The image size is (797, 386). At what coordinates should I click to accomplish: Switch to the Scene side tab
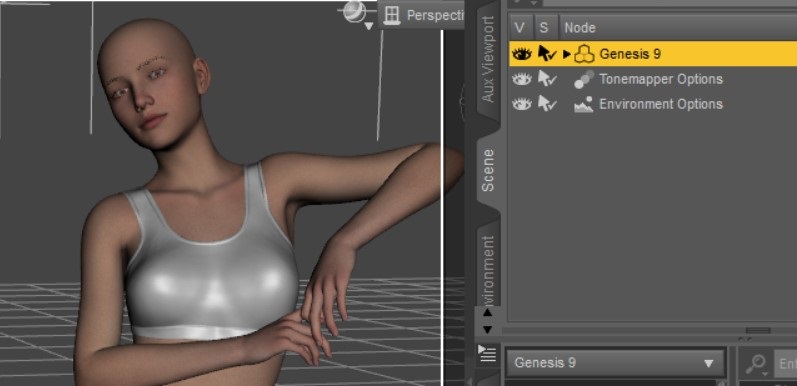488,170
